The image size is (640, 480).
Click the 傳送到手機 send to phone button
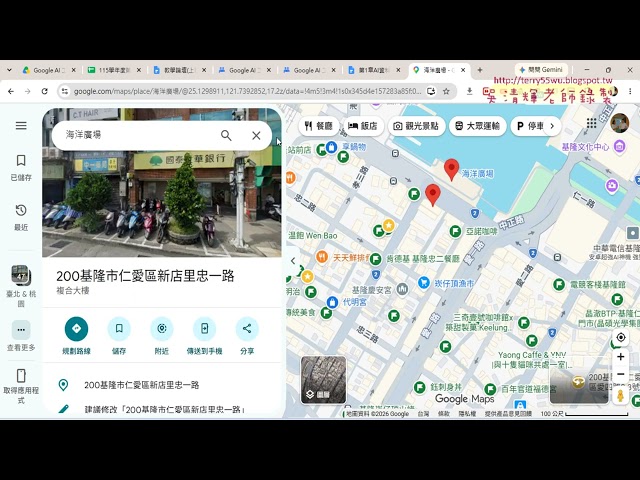pyautogui.click(x=204, y=336)
